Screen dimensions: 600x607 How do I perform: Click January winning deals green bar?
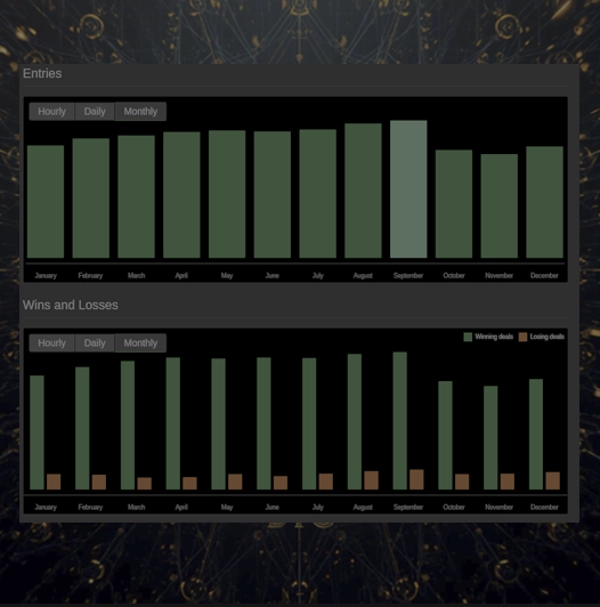(x=37, y=432)
